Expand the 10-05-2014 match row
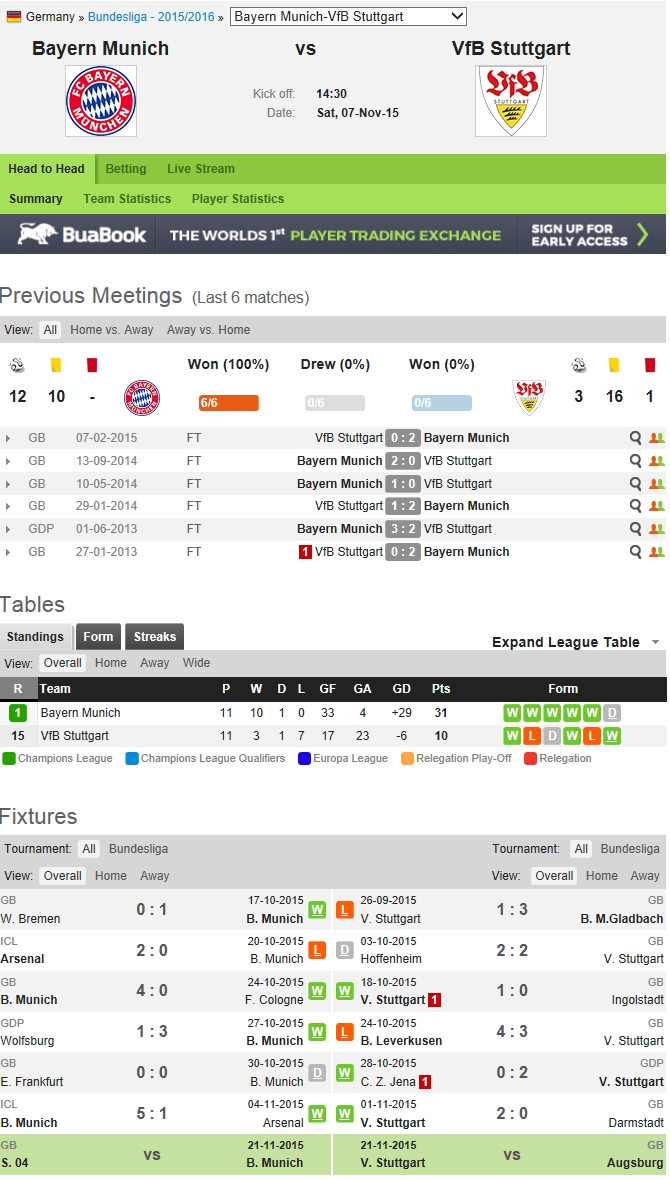 [x=9, y=484]
